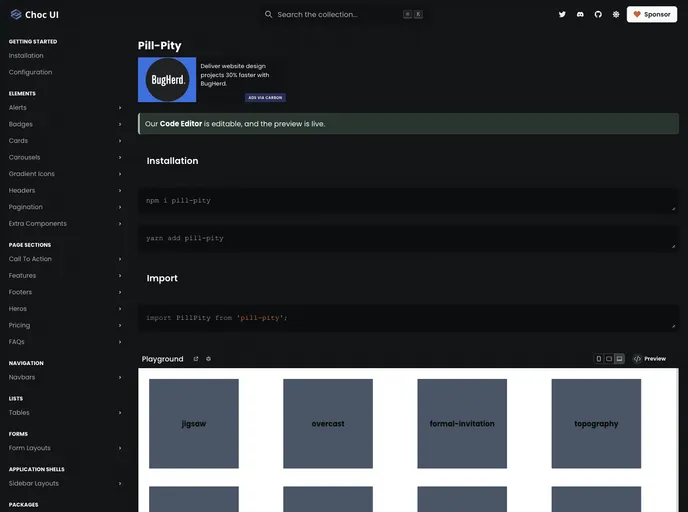Click the Playground label
The width and height of the screenshot is (688, 512).
click(x=162, y=359)
